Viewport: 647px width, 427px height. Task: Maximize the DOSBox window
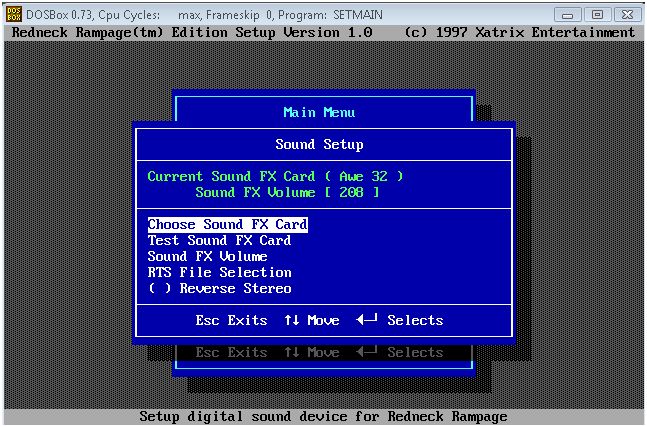pyautogui.click(x=597, y=15)
